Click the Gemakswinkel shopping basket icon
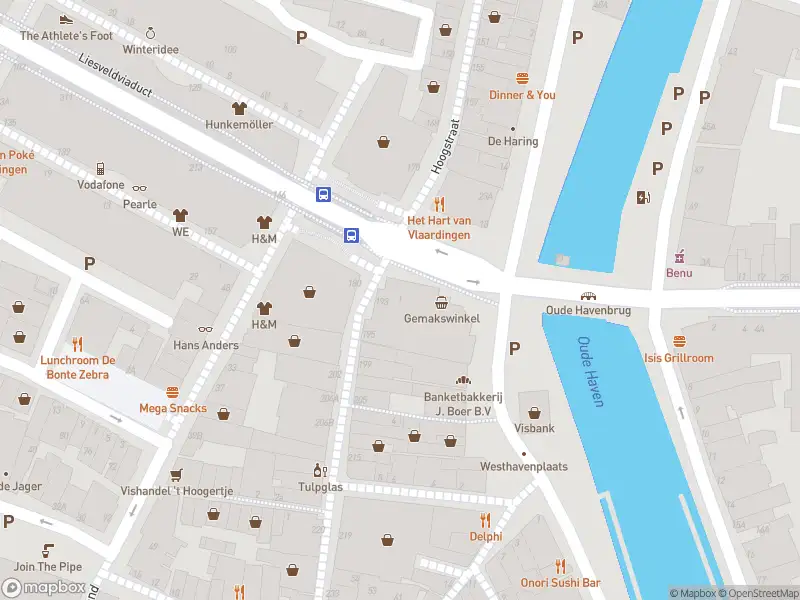 click(442, 303)
